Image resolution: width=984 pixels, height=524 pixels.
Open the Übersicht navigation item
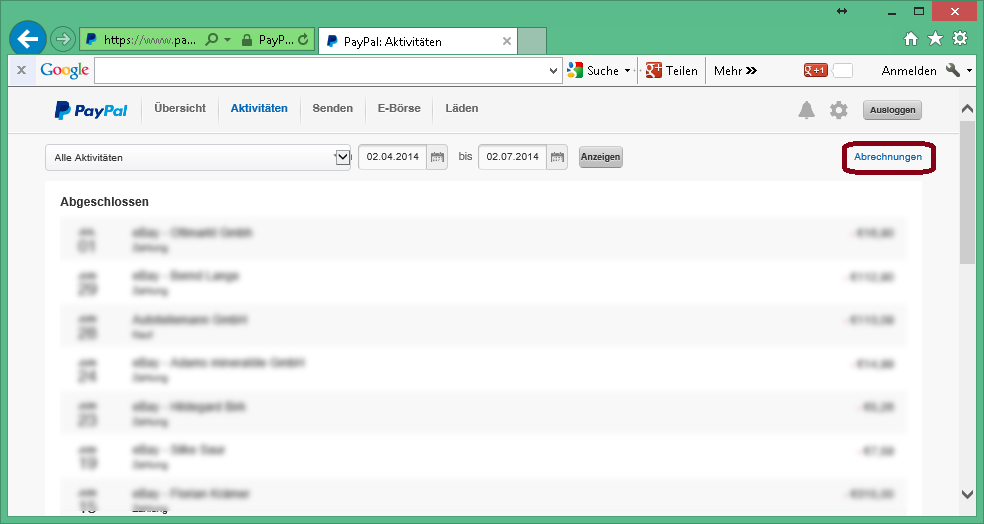180,108
